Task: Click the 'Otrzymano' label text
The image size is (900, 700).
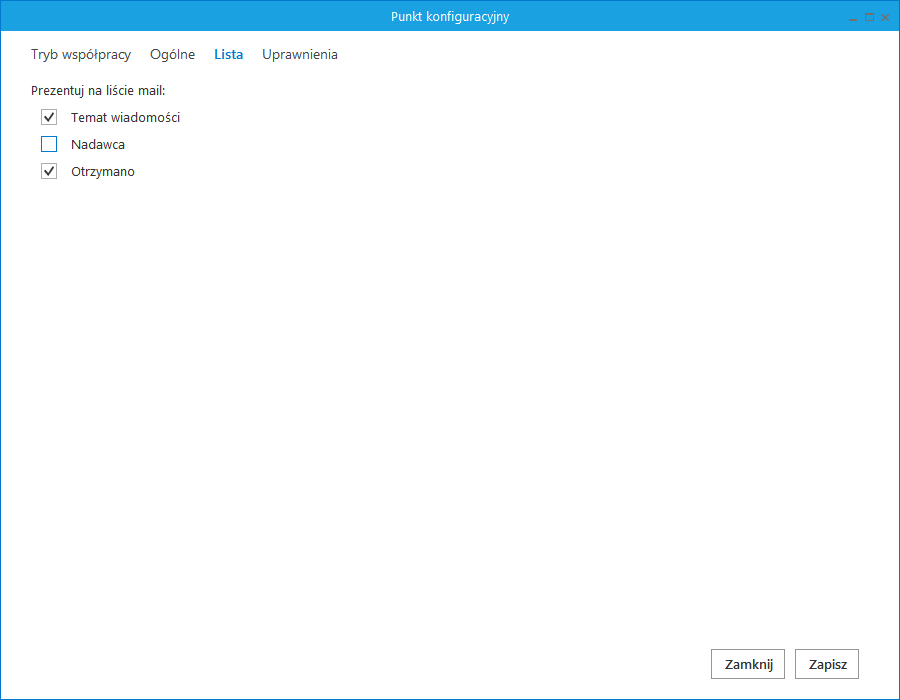Action: pos(103,172)
